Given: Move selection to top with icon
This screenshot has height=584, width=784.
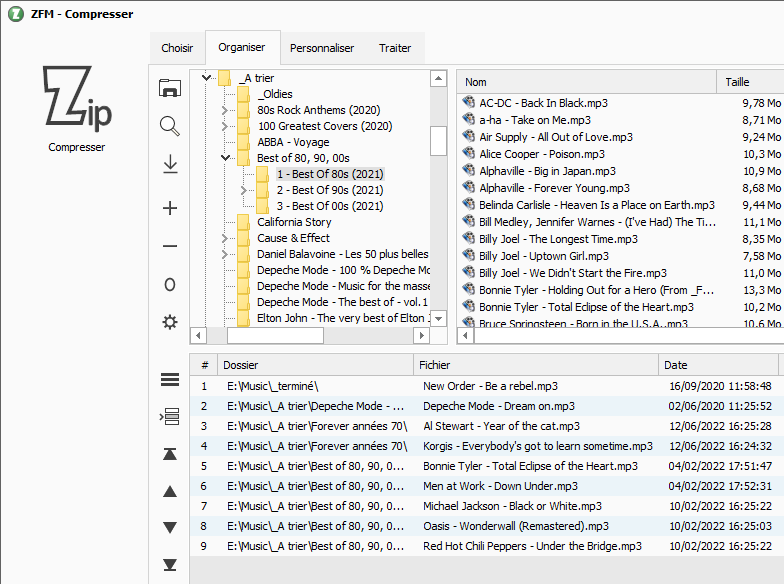Looking at the screenshot, I should [170, 454].
